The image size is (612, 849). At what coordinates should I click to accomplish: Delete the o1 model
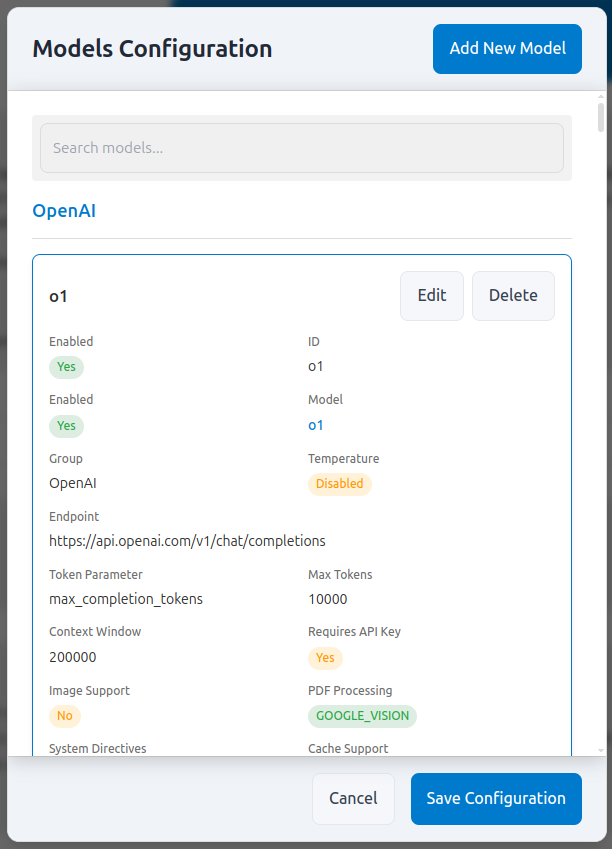click(513, 296)
